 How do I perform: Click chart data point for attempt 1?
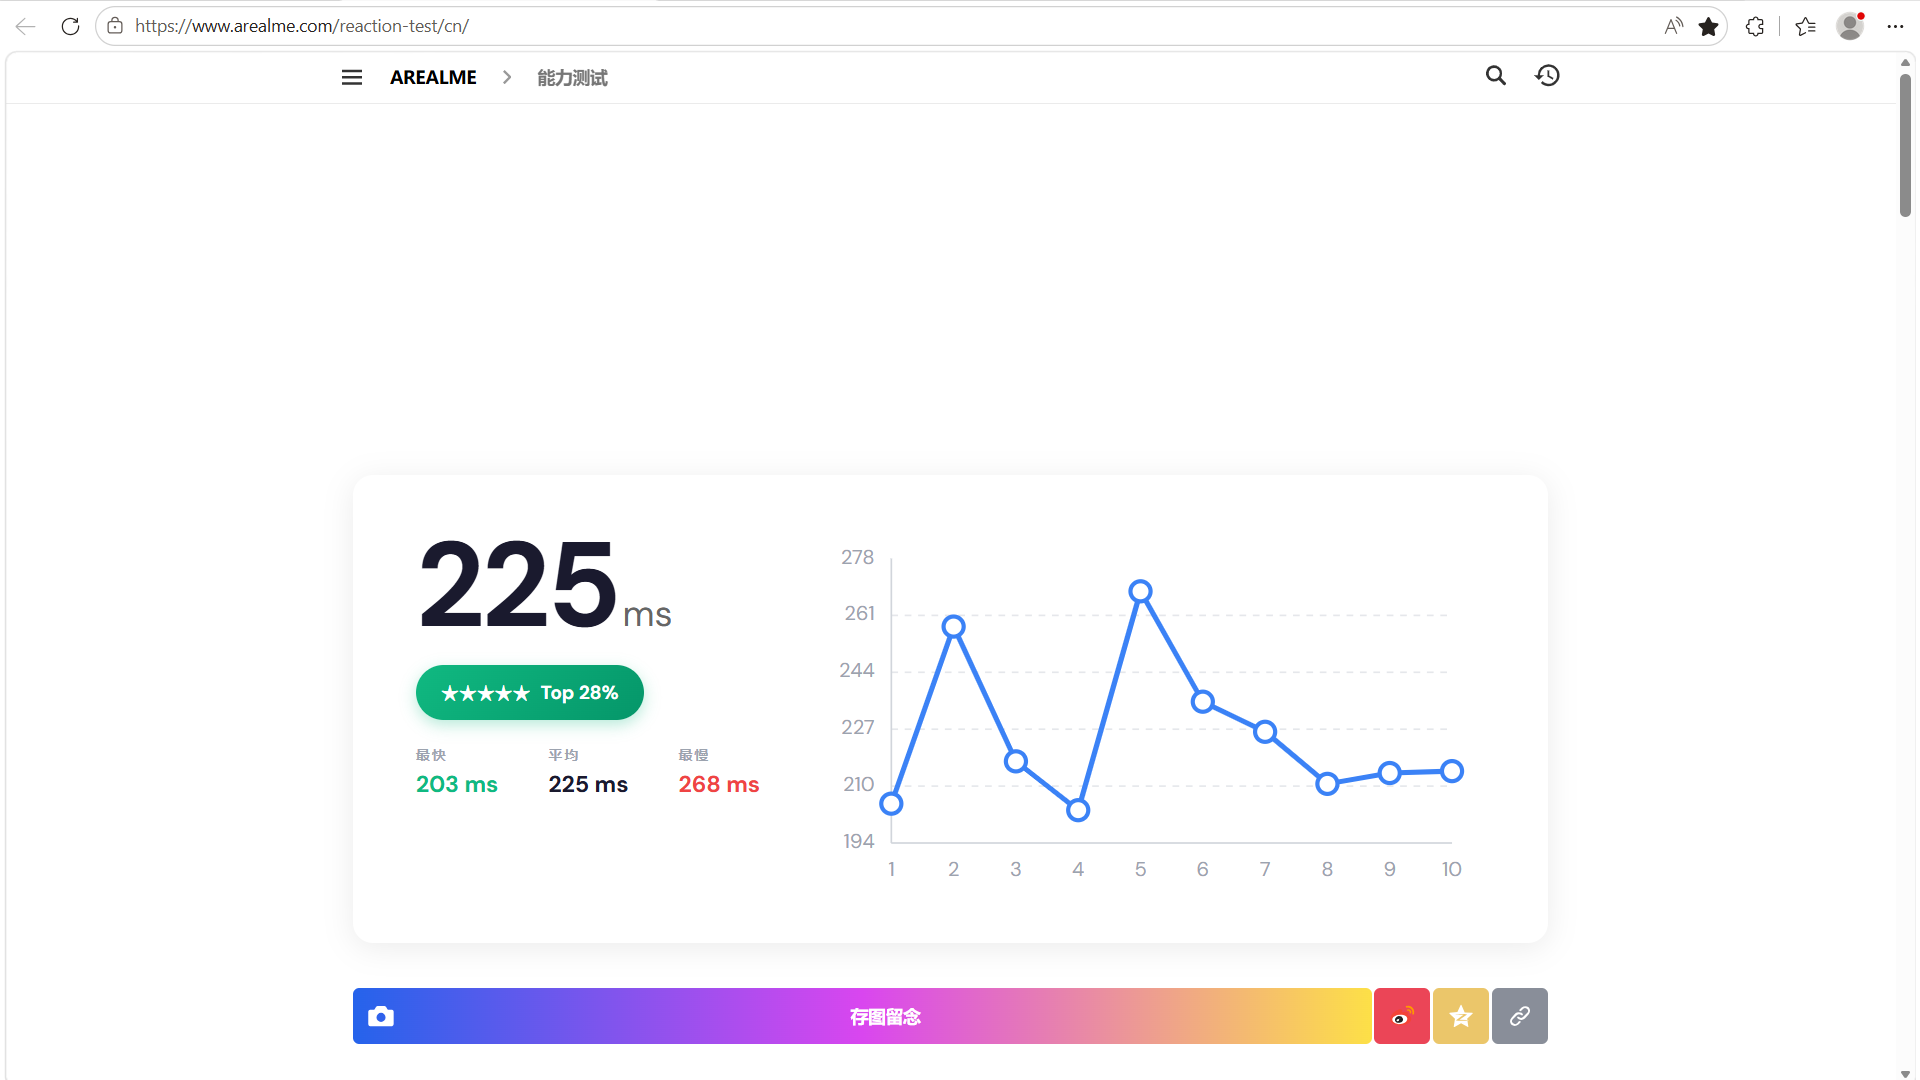[x=891, y=804]
